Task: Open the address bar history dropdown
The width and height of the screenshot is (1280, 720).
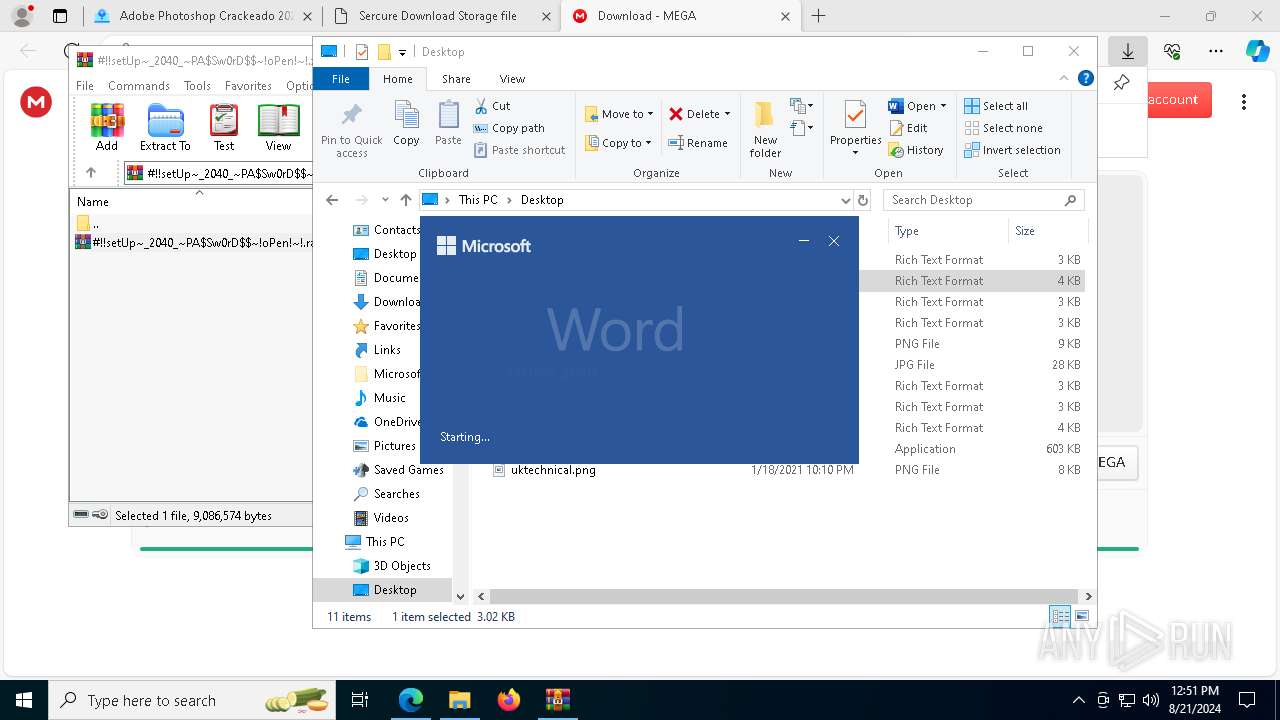Action: click(846, 200)
